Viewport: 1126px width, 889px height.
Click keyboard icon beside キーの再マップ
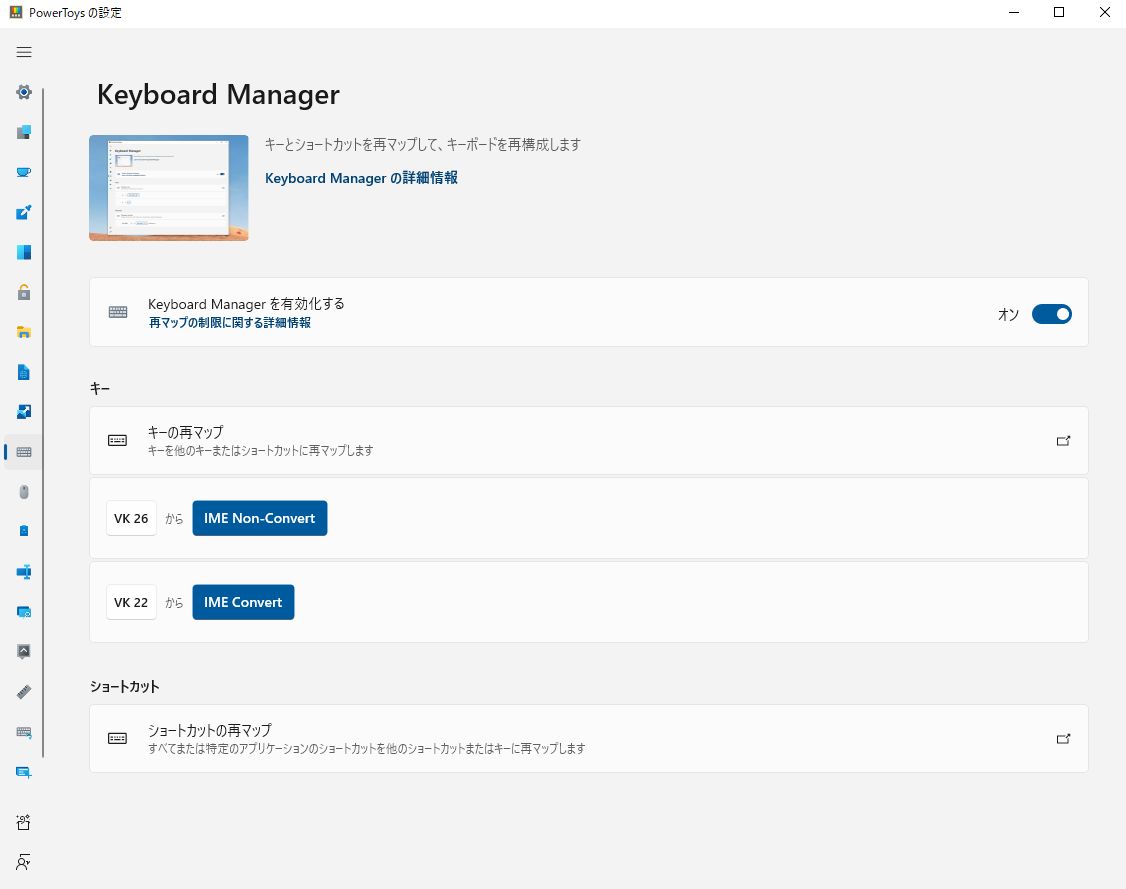coord(118,440)
